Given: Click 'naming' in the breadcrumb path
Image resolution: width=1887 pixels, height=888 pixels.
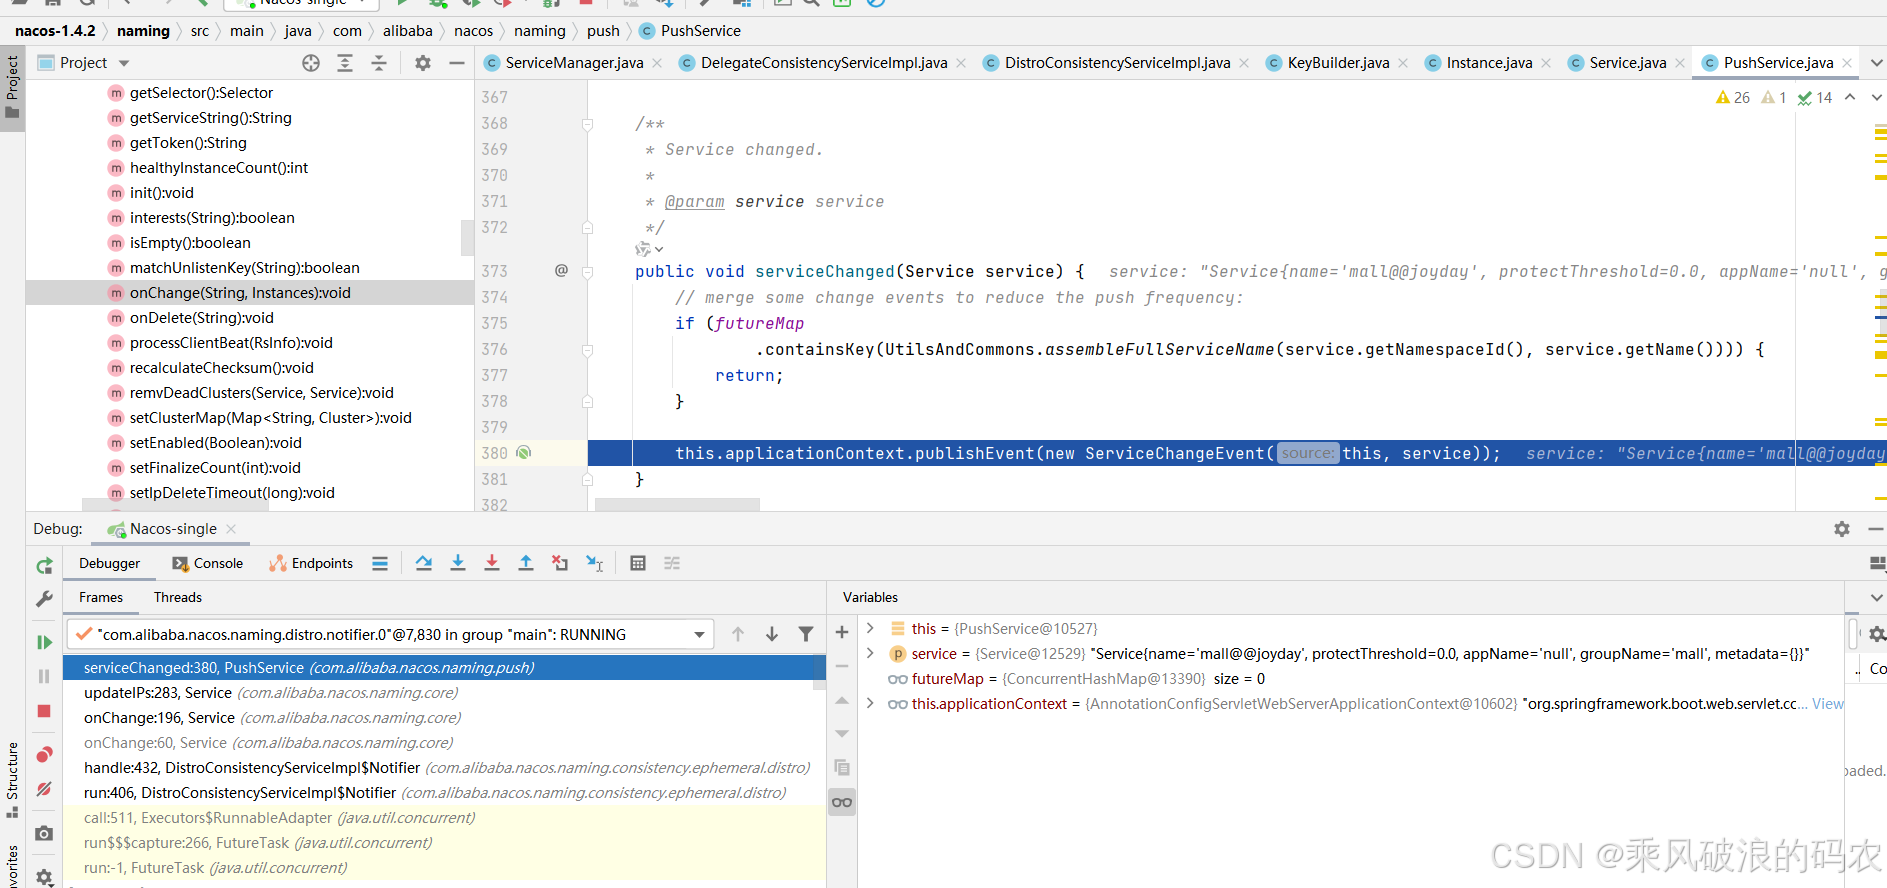Looking at the screenshot, I should click(143, 31).
